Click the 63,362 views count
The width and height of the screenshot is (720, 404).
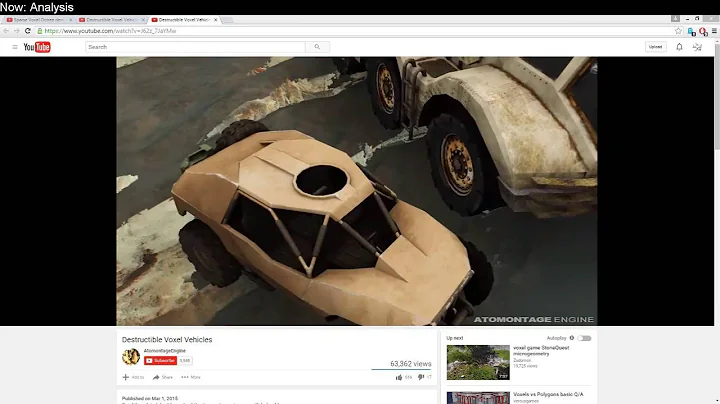tap(411, 364)
